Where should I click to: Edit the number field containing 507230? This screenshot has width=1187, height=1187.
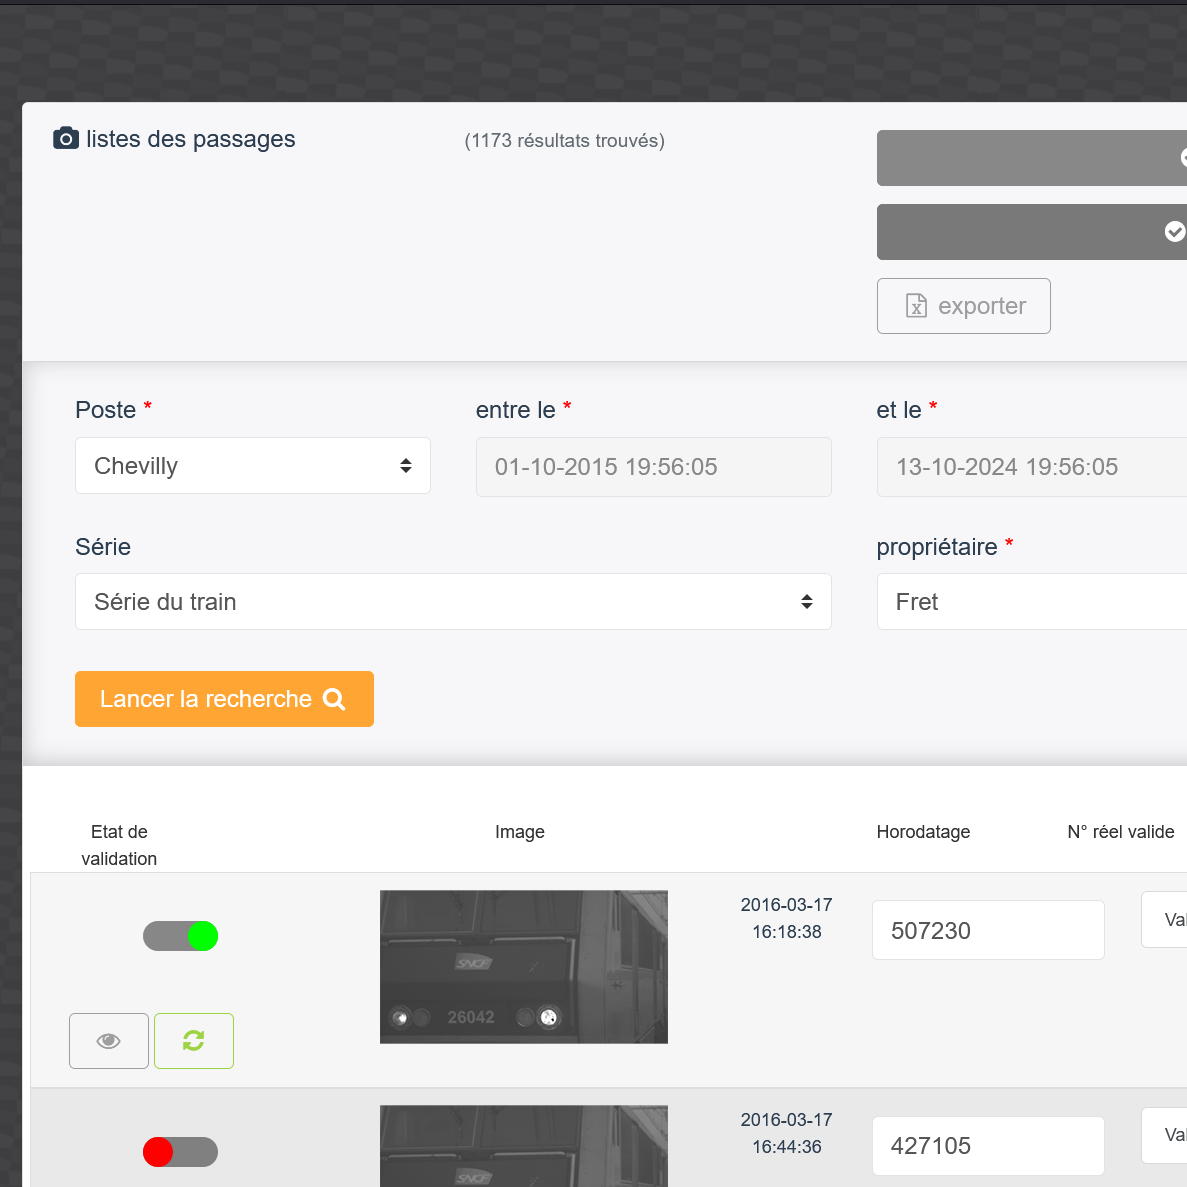pyautogui.click(x=987, y=931)
